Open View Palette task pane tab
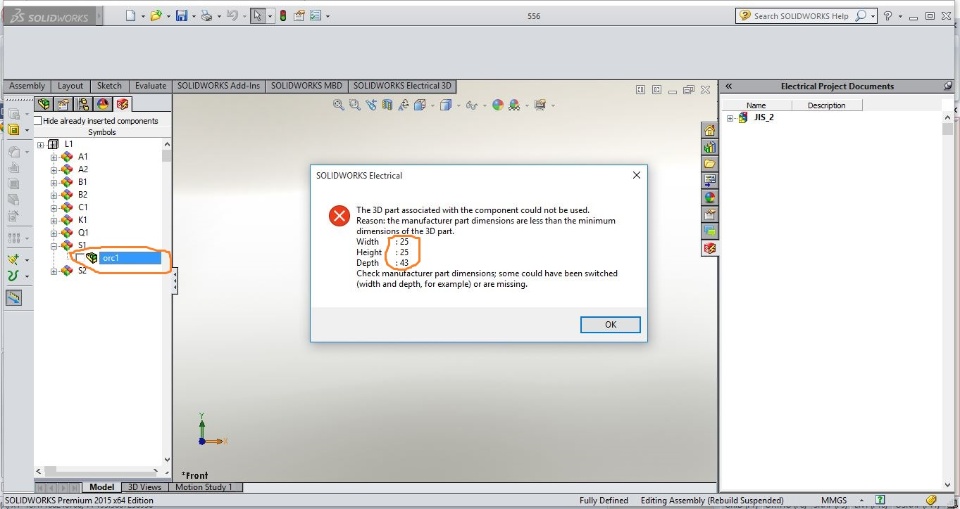This screenshot has height=509, width=960. [x=710, y=180]
